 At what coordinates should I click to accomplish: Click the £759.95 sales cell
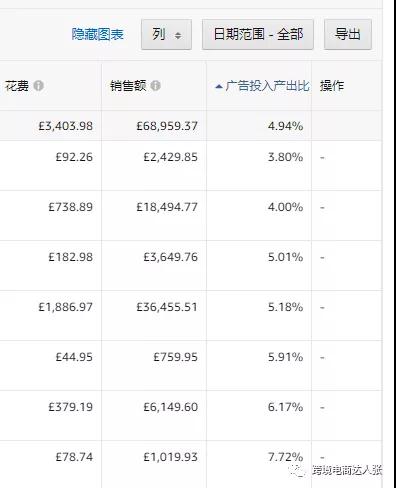click(175, 357)
